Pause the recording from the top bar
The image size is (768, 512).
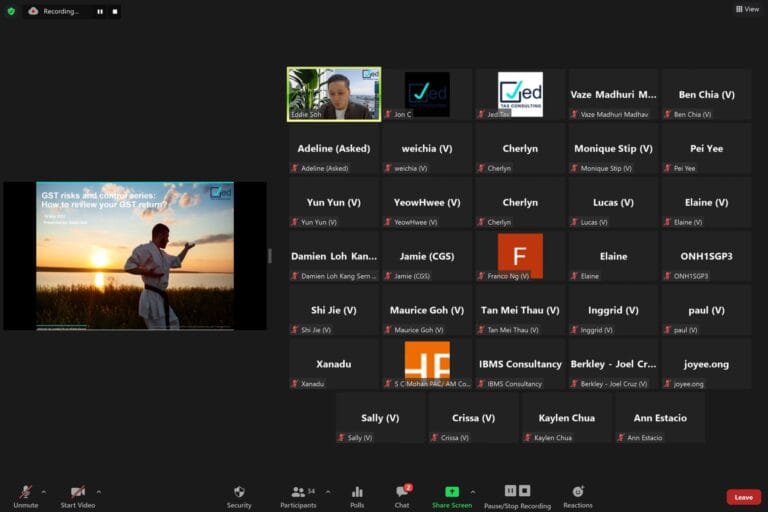pos(99,11)
